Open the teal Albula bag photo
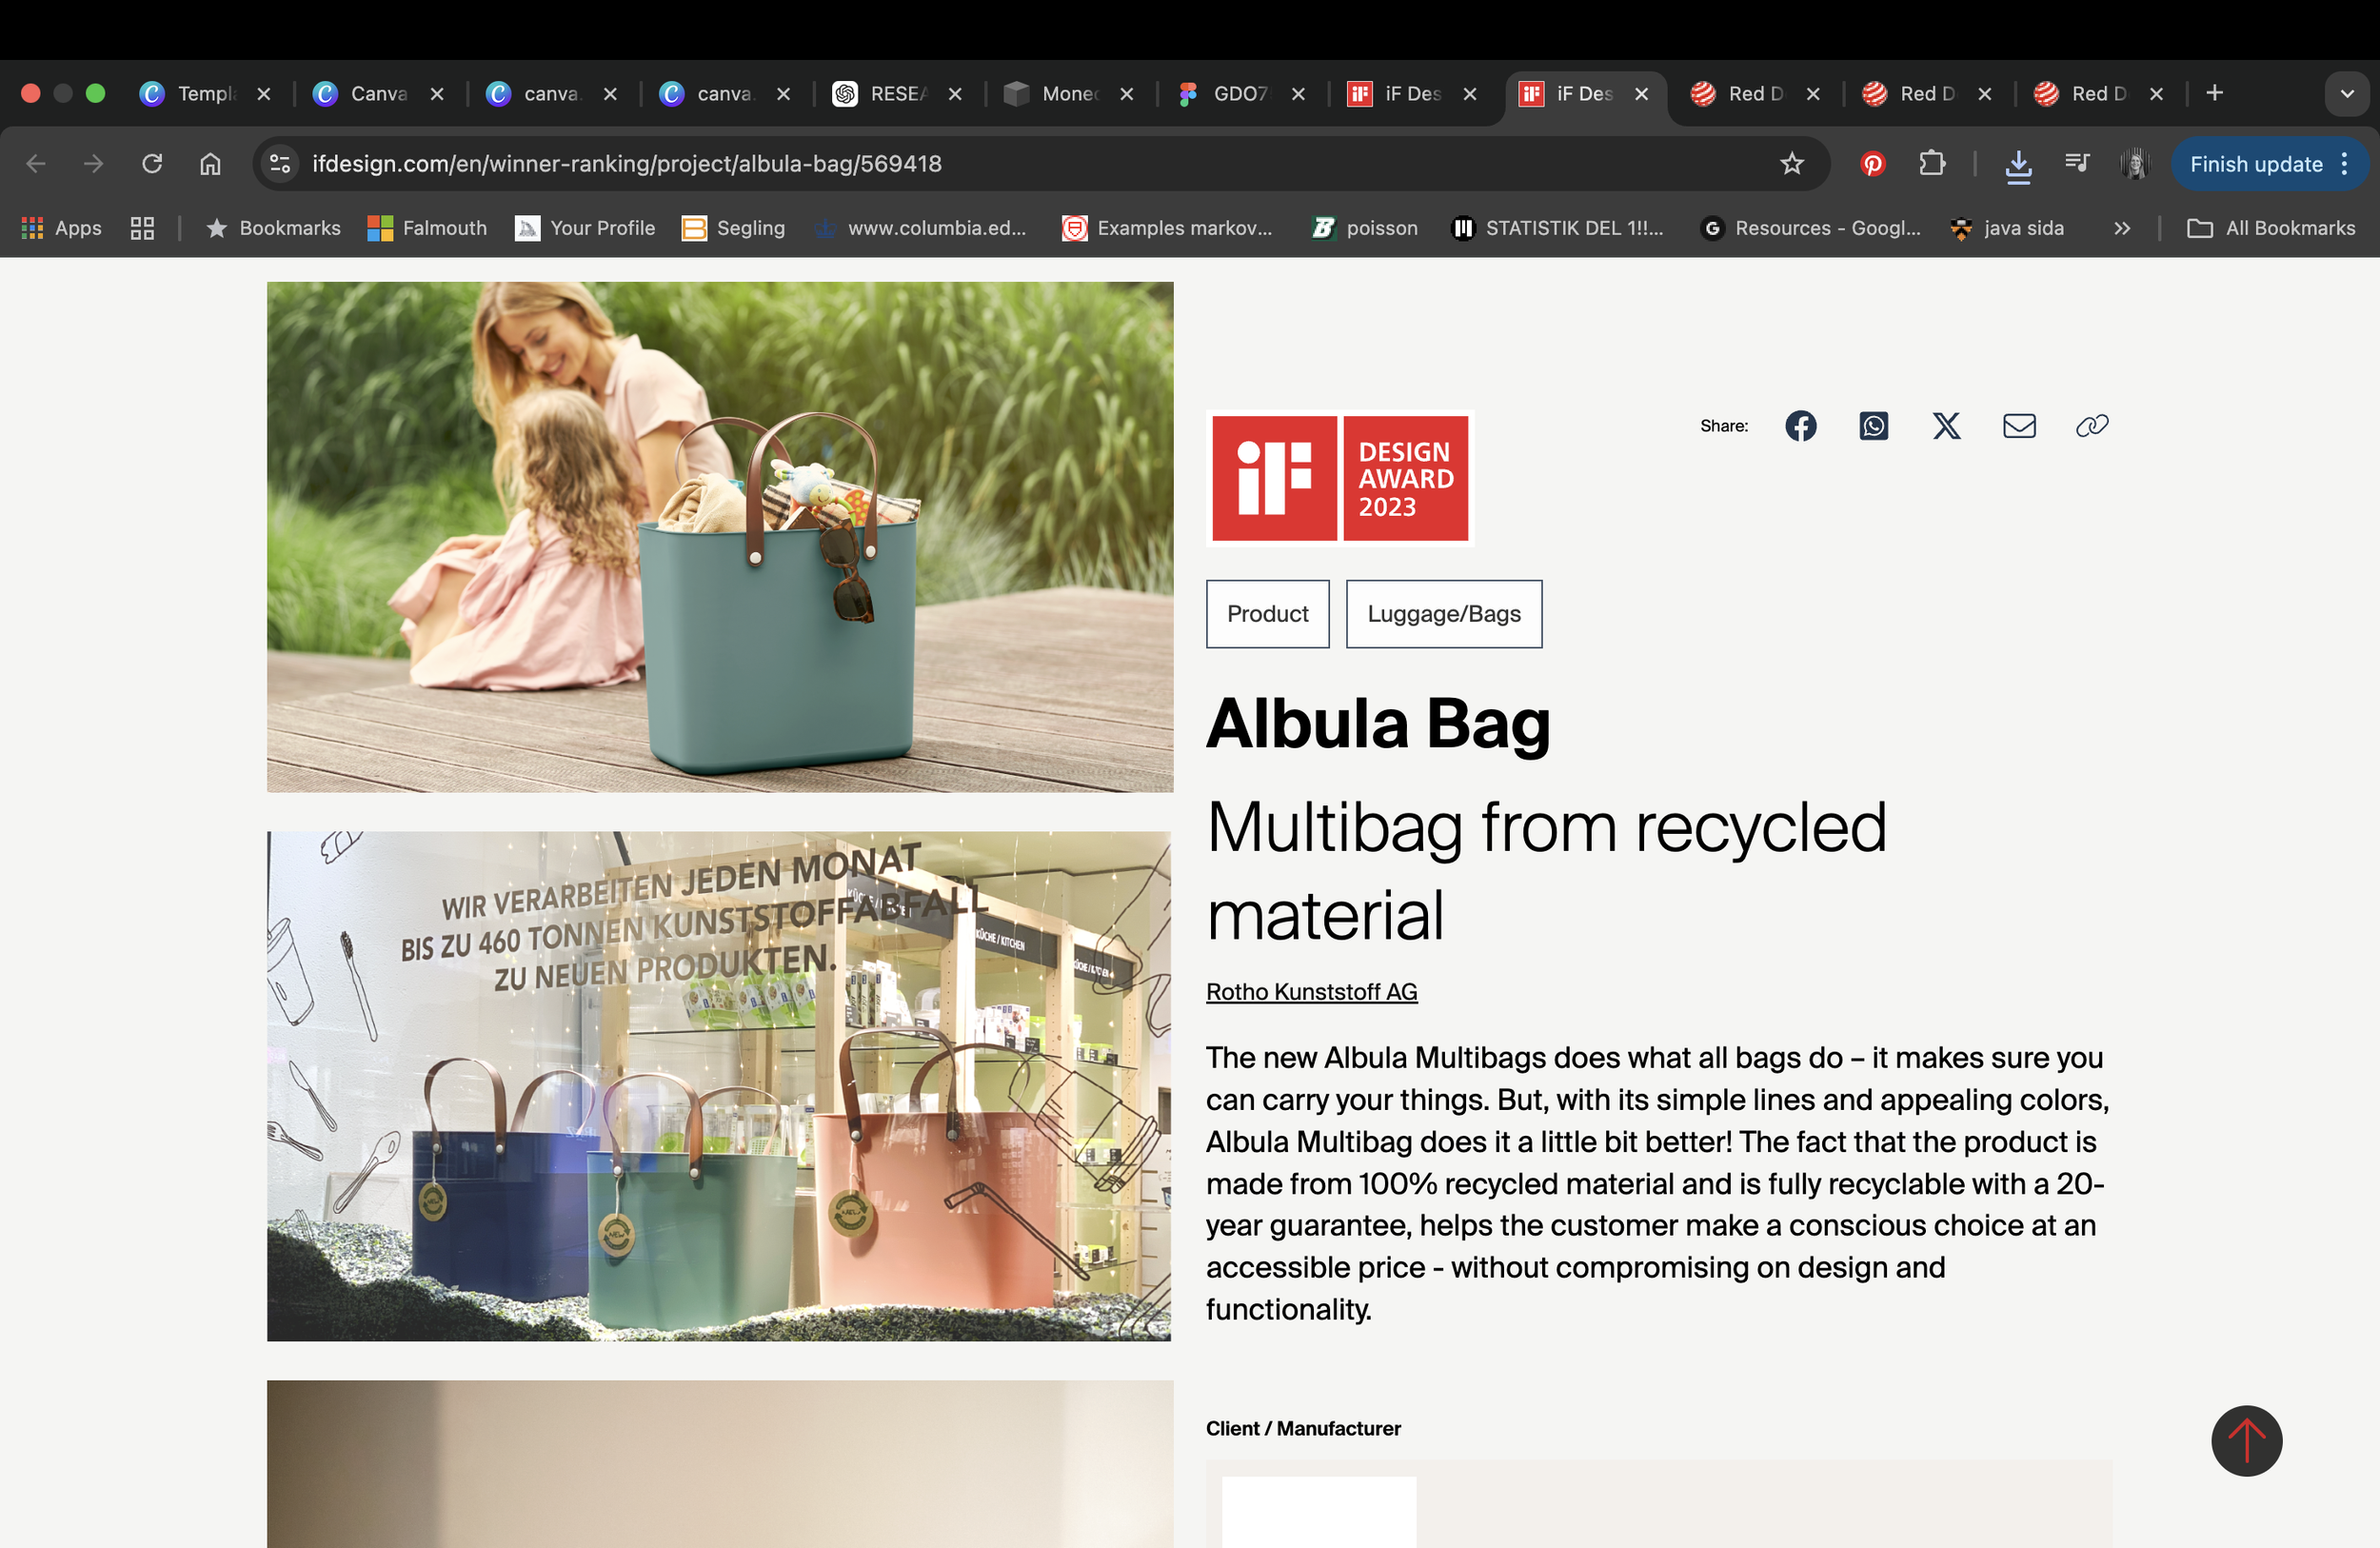The image size is (2380, 1548). point(720,537)
